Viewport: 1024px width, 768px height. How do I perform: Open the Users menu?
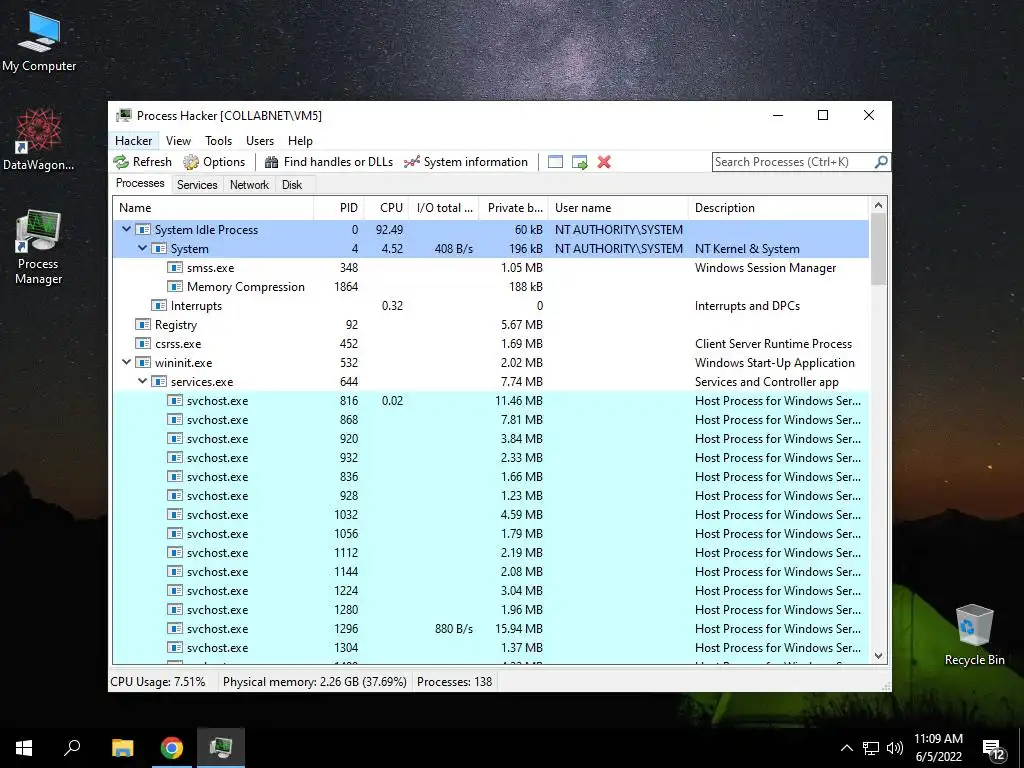pos(260,140)
